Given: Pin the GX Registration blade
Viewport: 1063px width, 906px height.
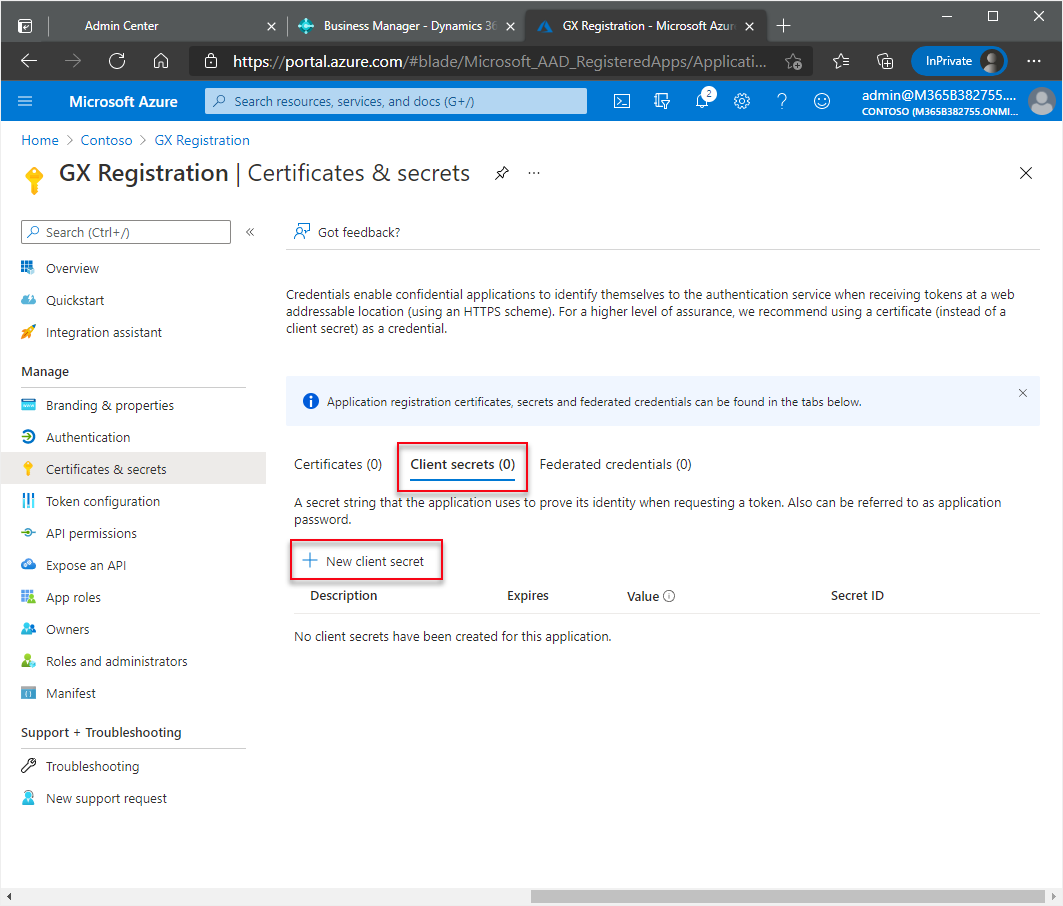Looking at the screenshot, I should pos(502,173).
